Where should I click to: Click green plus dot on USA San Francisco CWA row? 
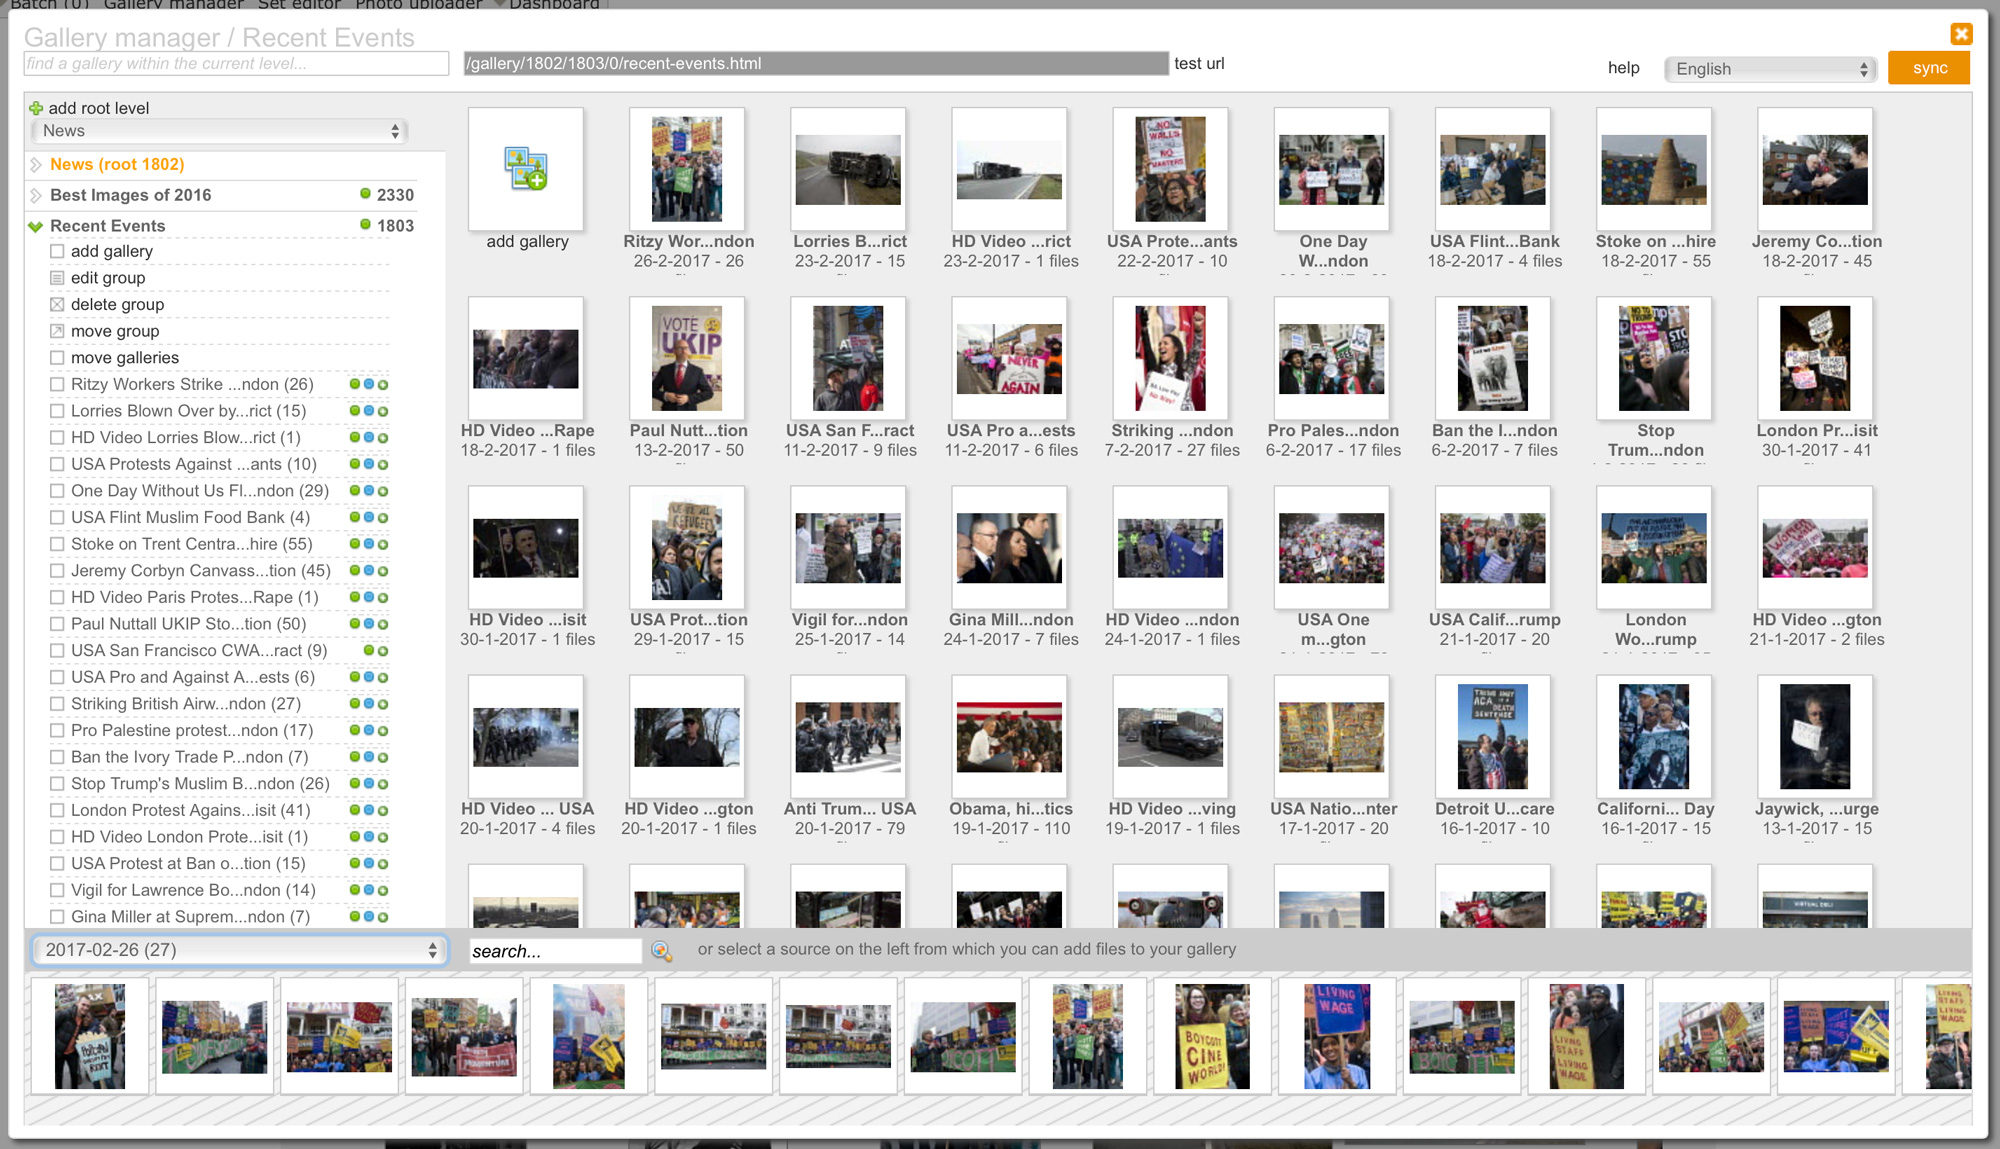(383, 650)
